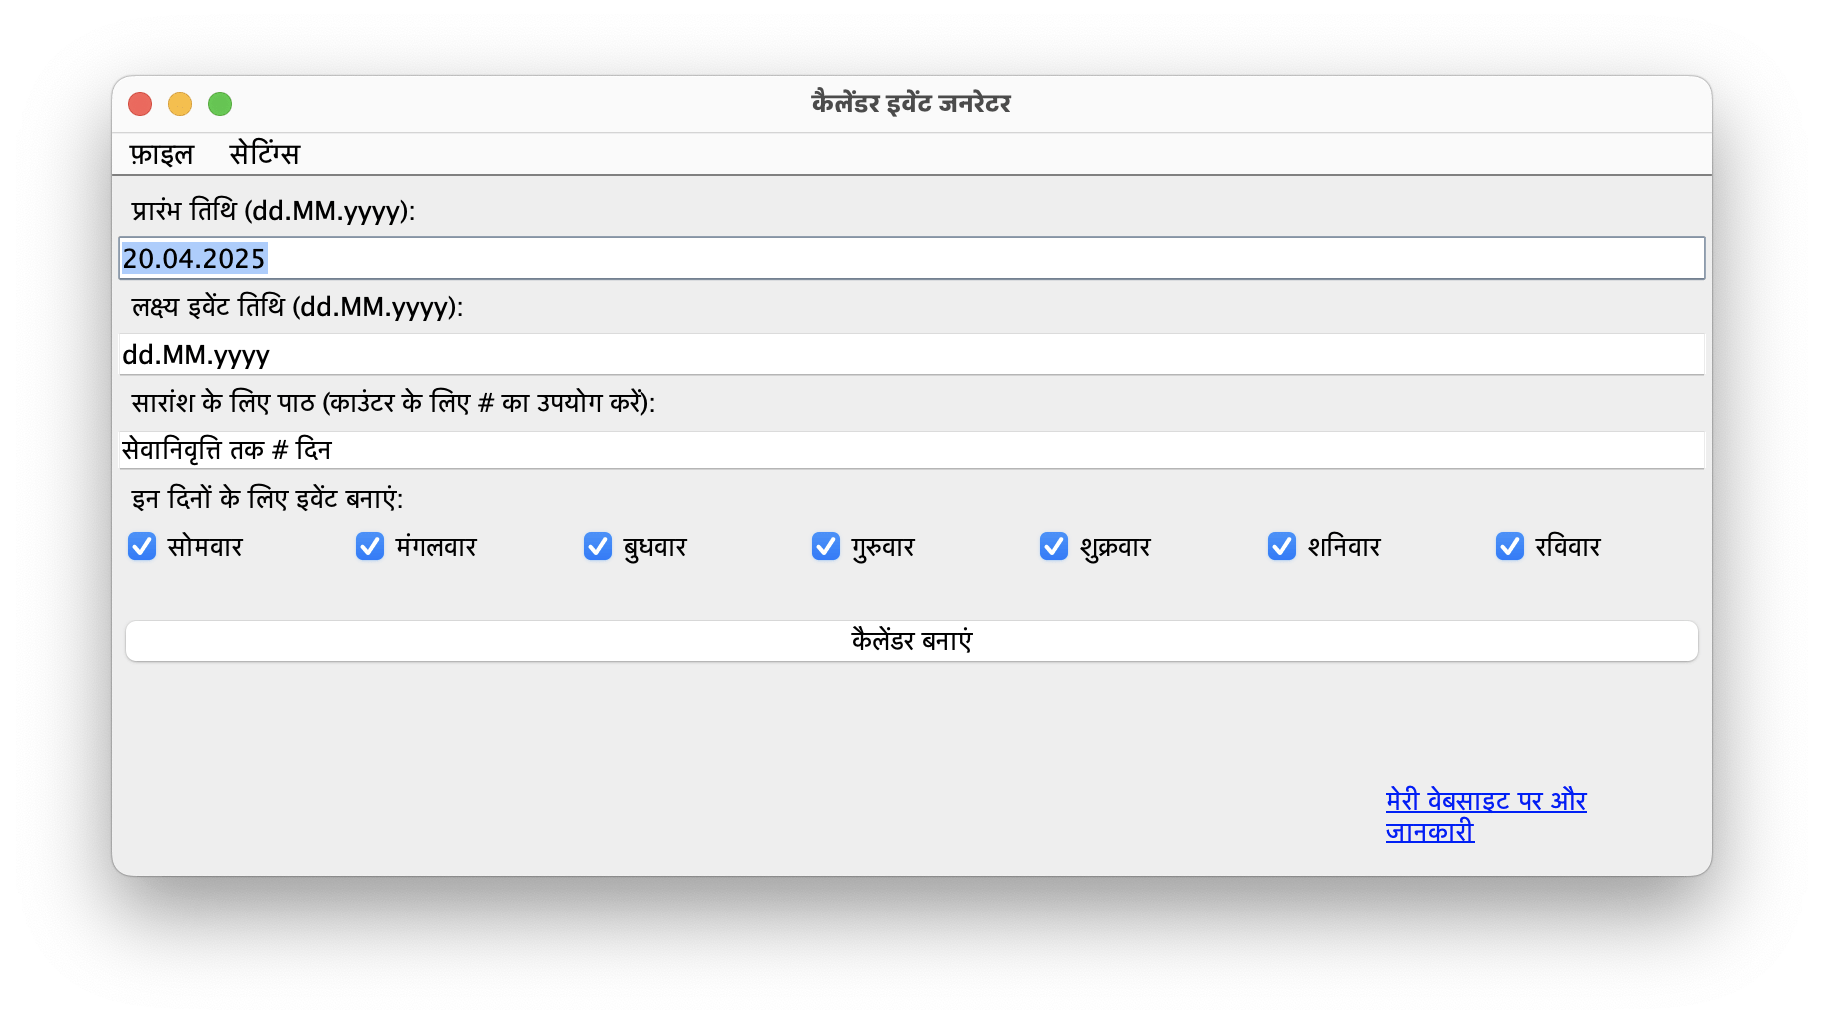Image resolution: width=1824 pixels, height=1024 pixels.
Task: Maximize the window with the green button
Action: click(x=220, y=104)
